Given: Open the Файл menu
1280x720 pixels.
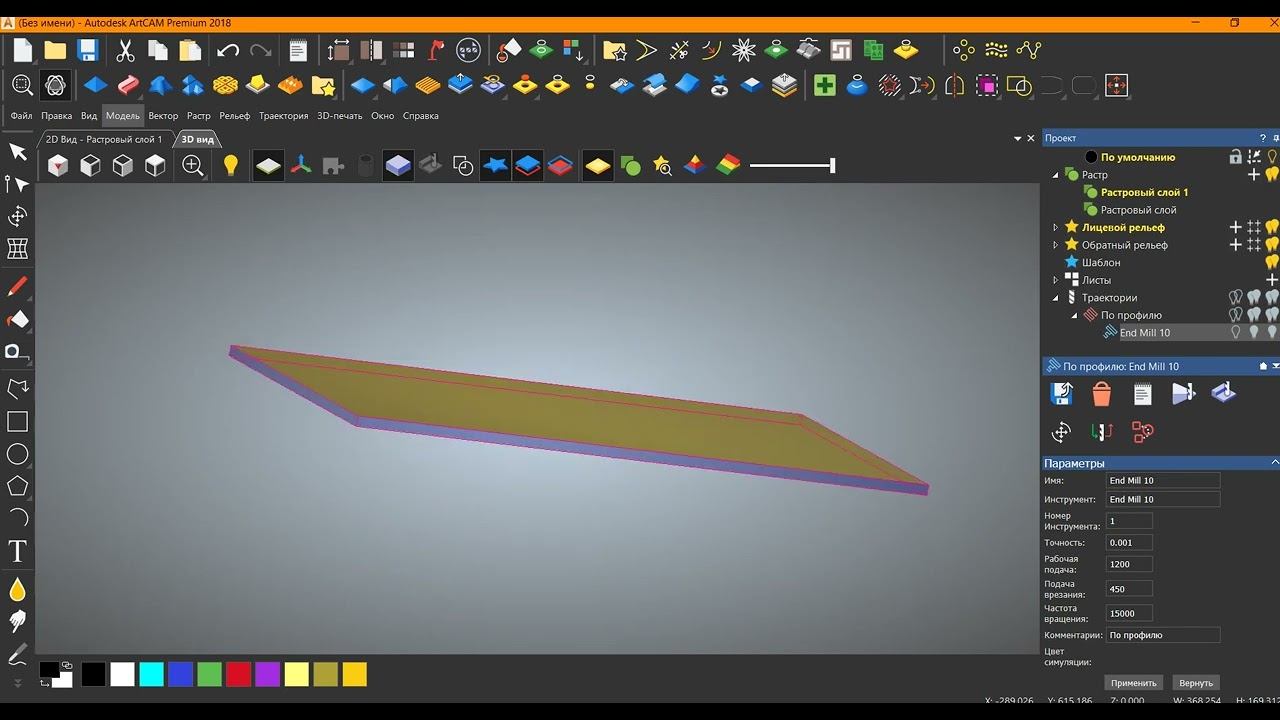Looking at the screenshot, I should pos(21,116).
